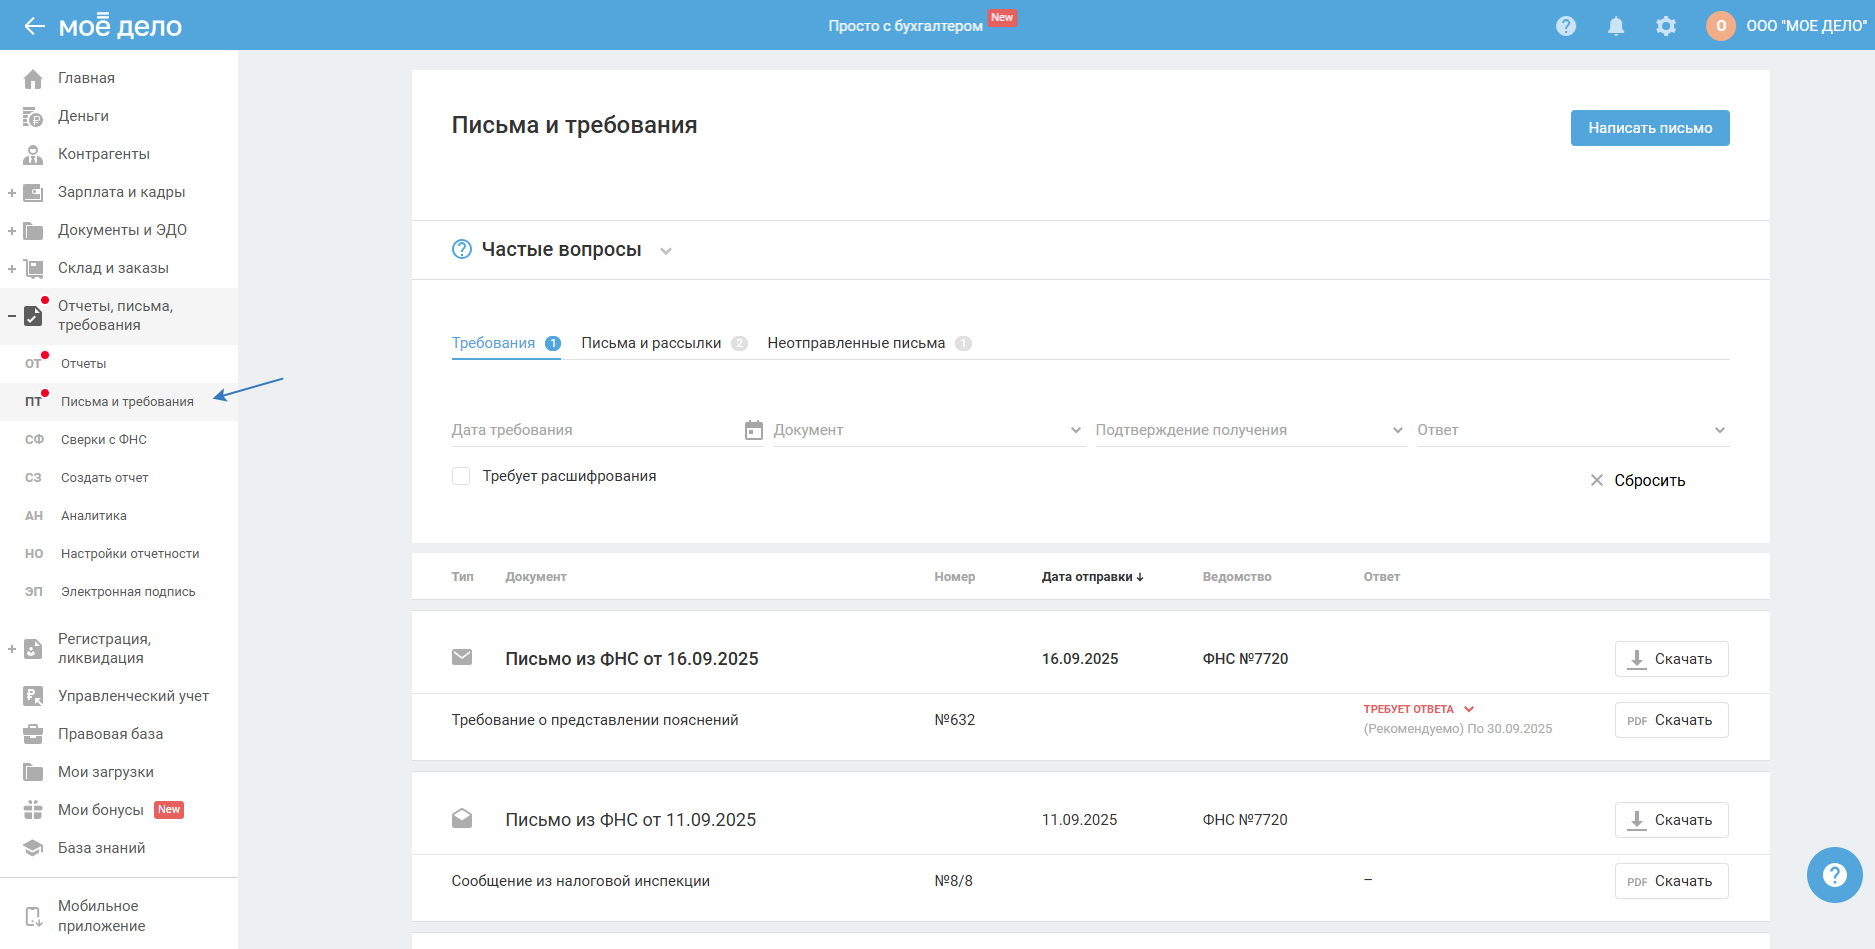Click the Отчеты, письма, требования icon
This screenshot has width=1875, height=949.
[x=33, y=316]
